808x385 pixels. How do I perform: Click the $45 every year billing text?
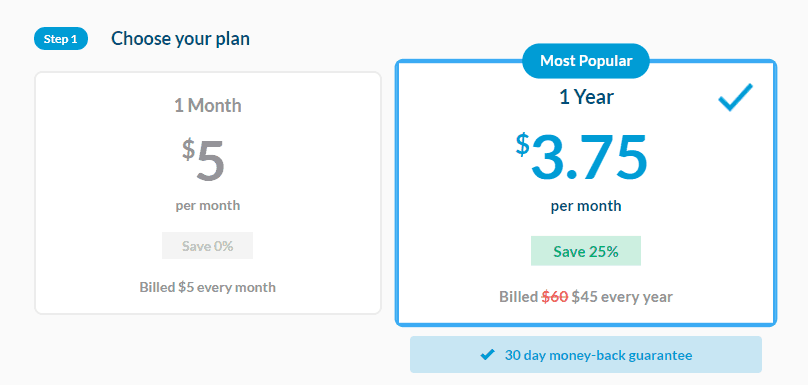point(622,297)
